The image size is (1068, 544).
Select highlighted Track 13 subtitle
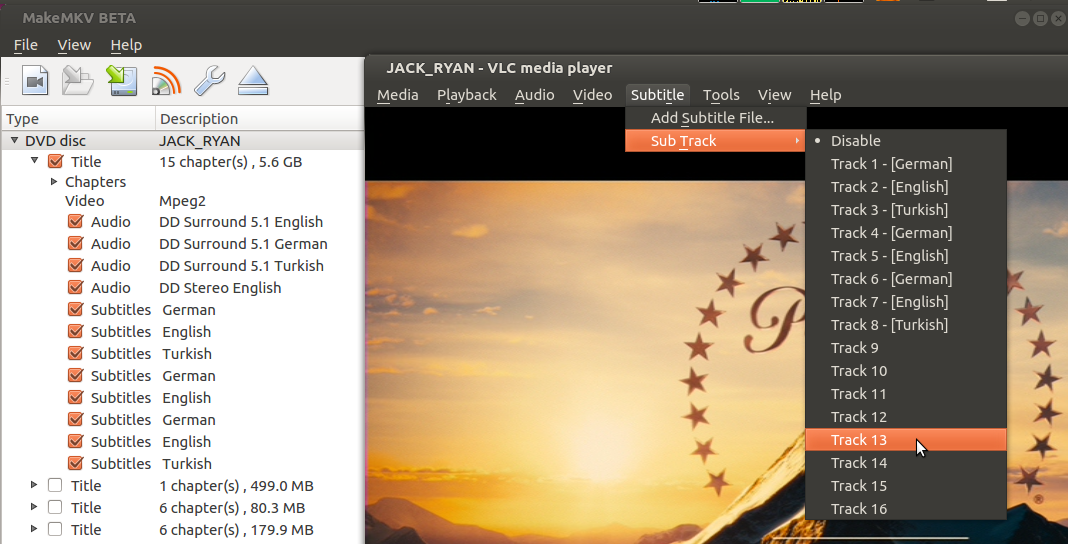906,440
